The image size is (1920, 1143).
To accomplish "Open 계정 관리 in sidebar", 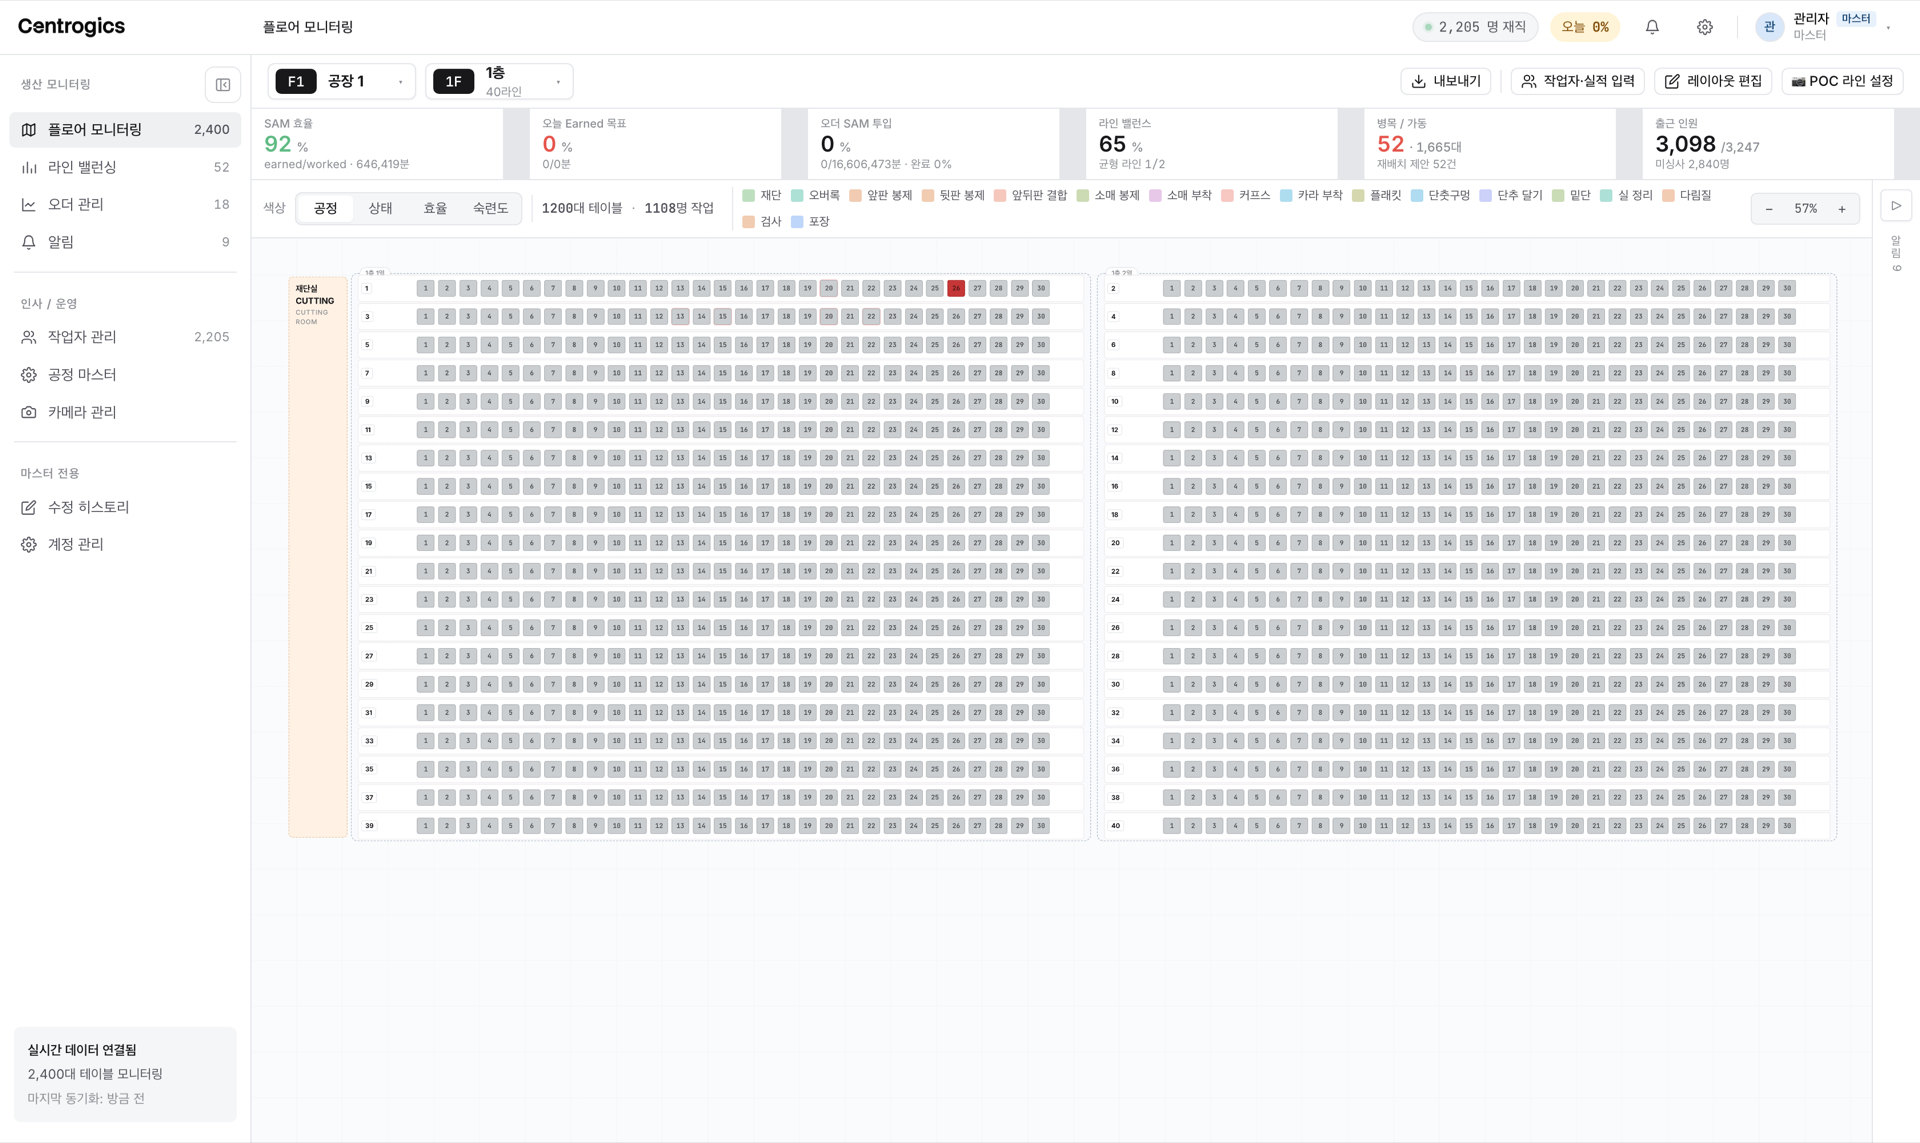I will [x=125, y=544].
